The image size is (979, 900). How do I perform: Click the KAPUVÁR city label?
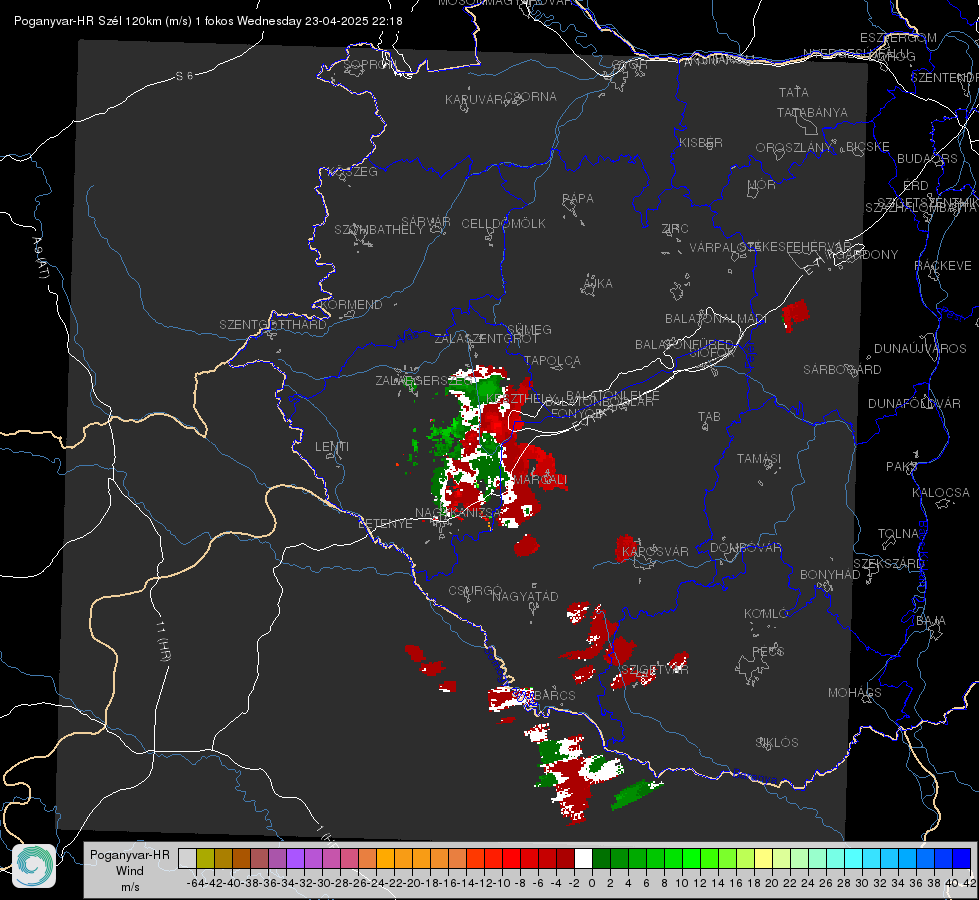(475, 100)
